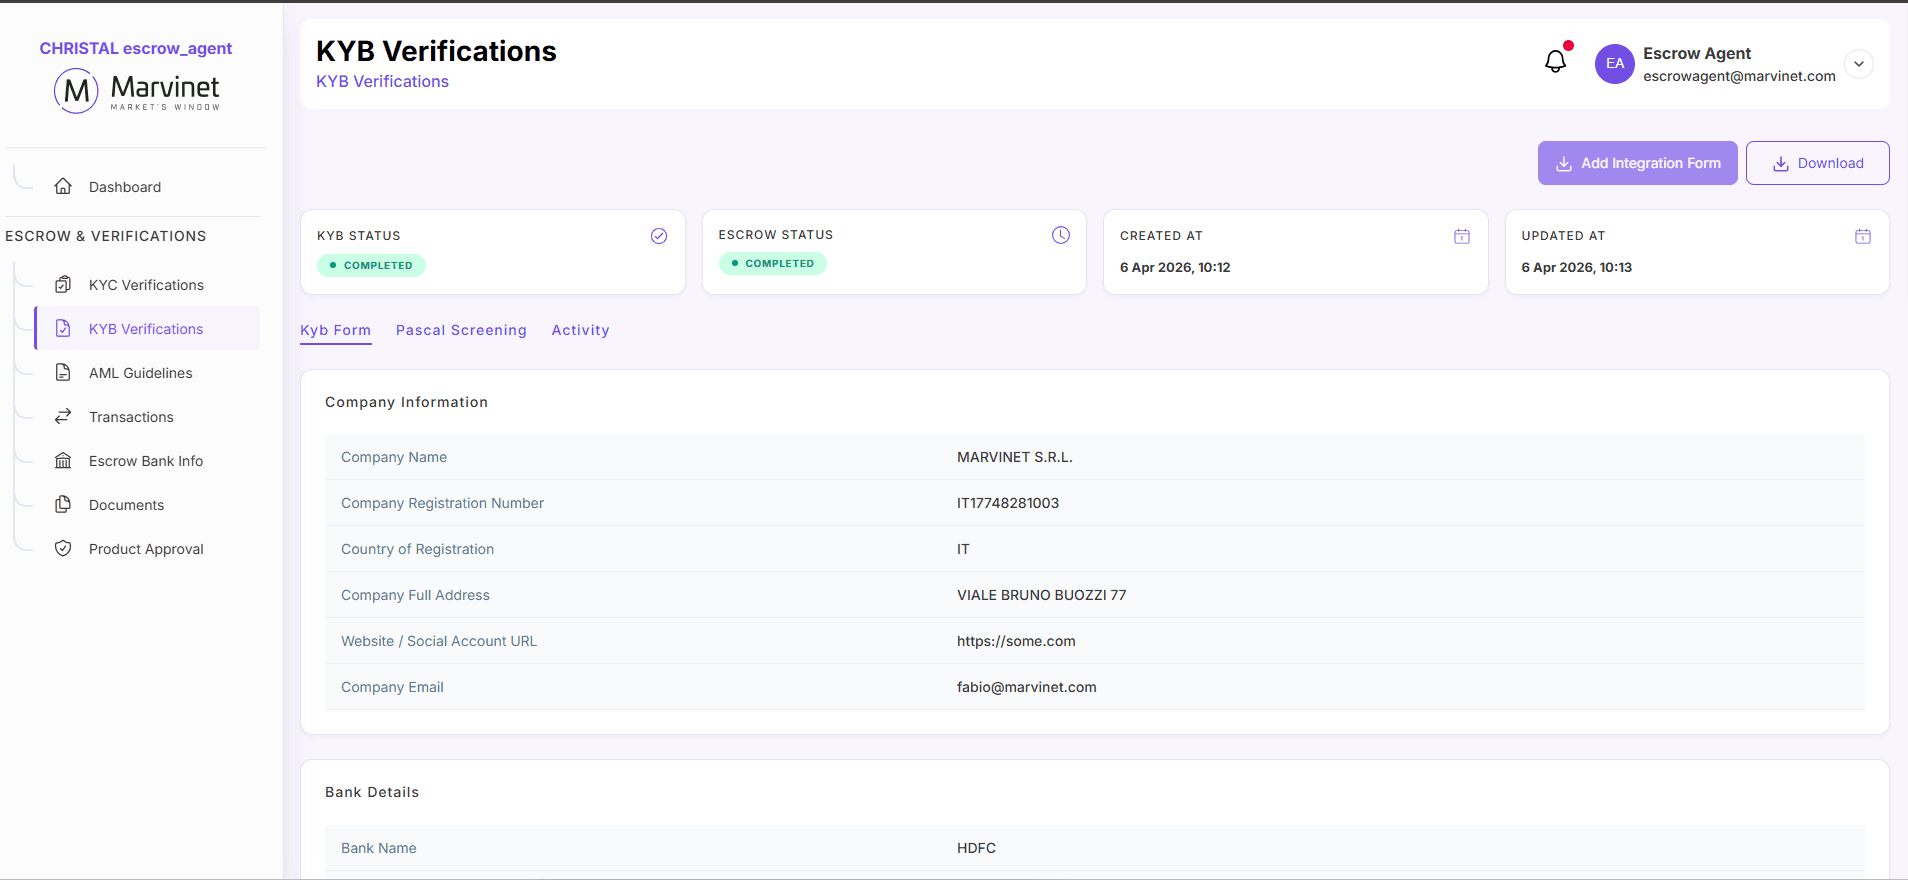The image size is (1908, 880).
Task: Switch to the Pascal Screening tab
Action: [x=461, y=330]
